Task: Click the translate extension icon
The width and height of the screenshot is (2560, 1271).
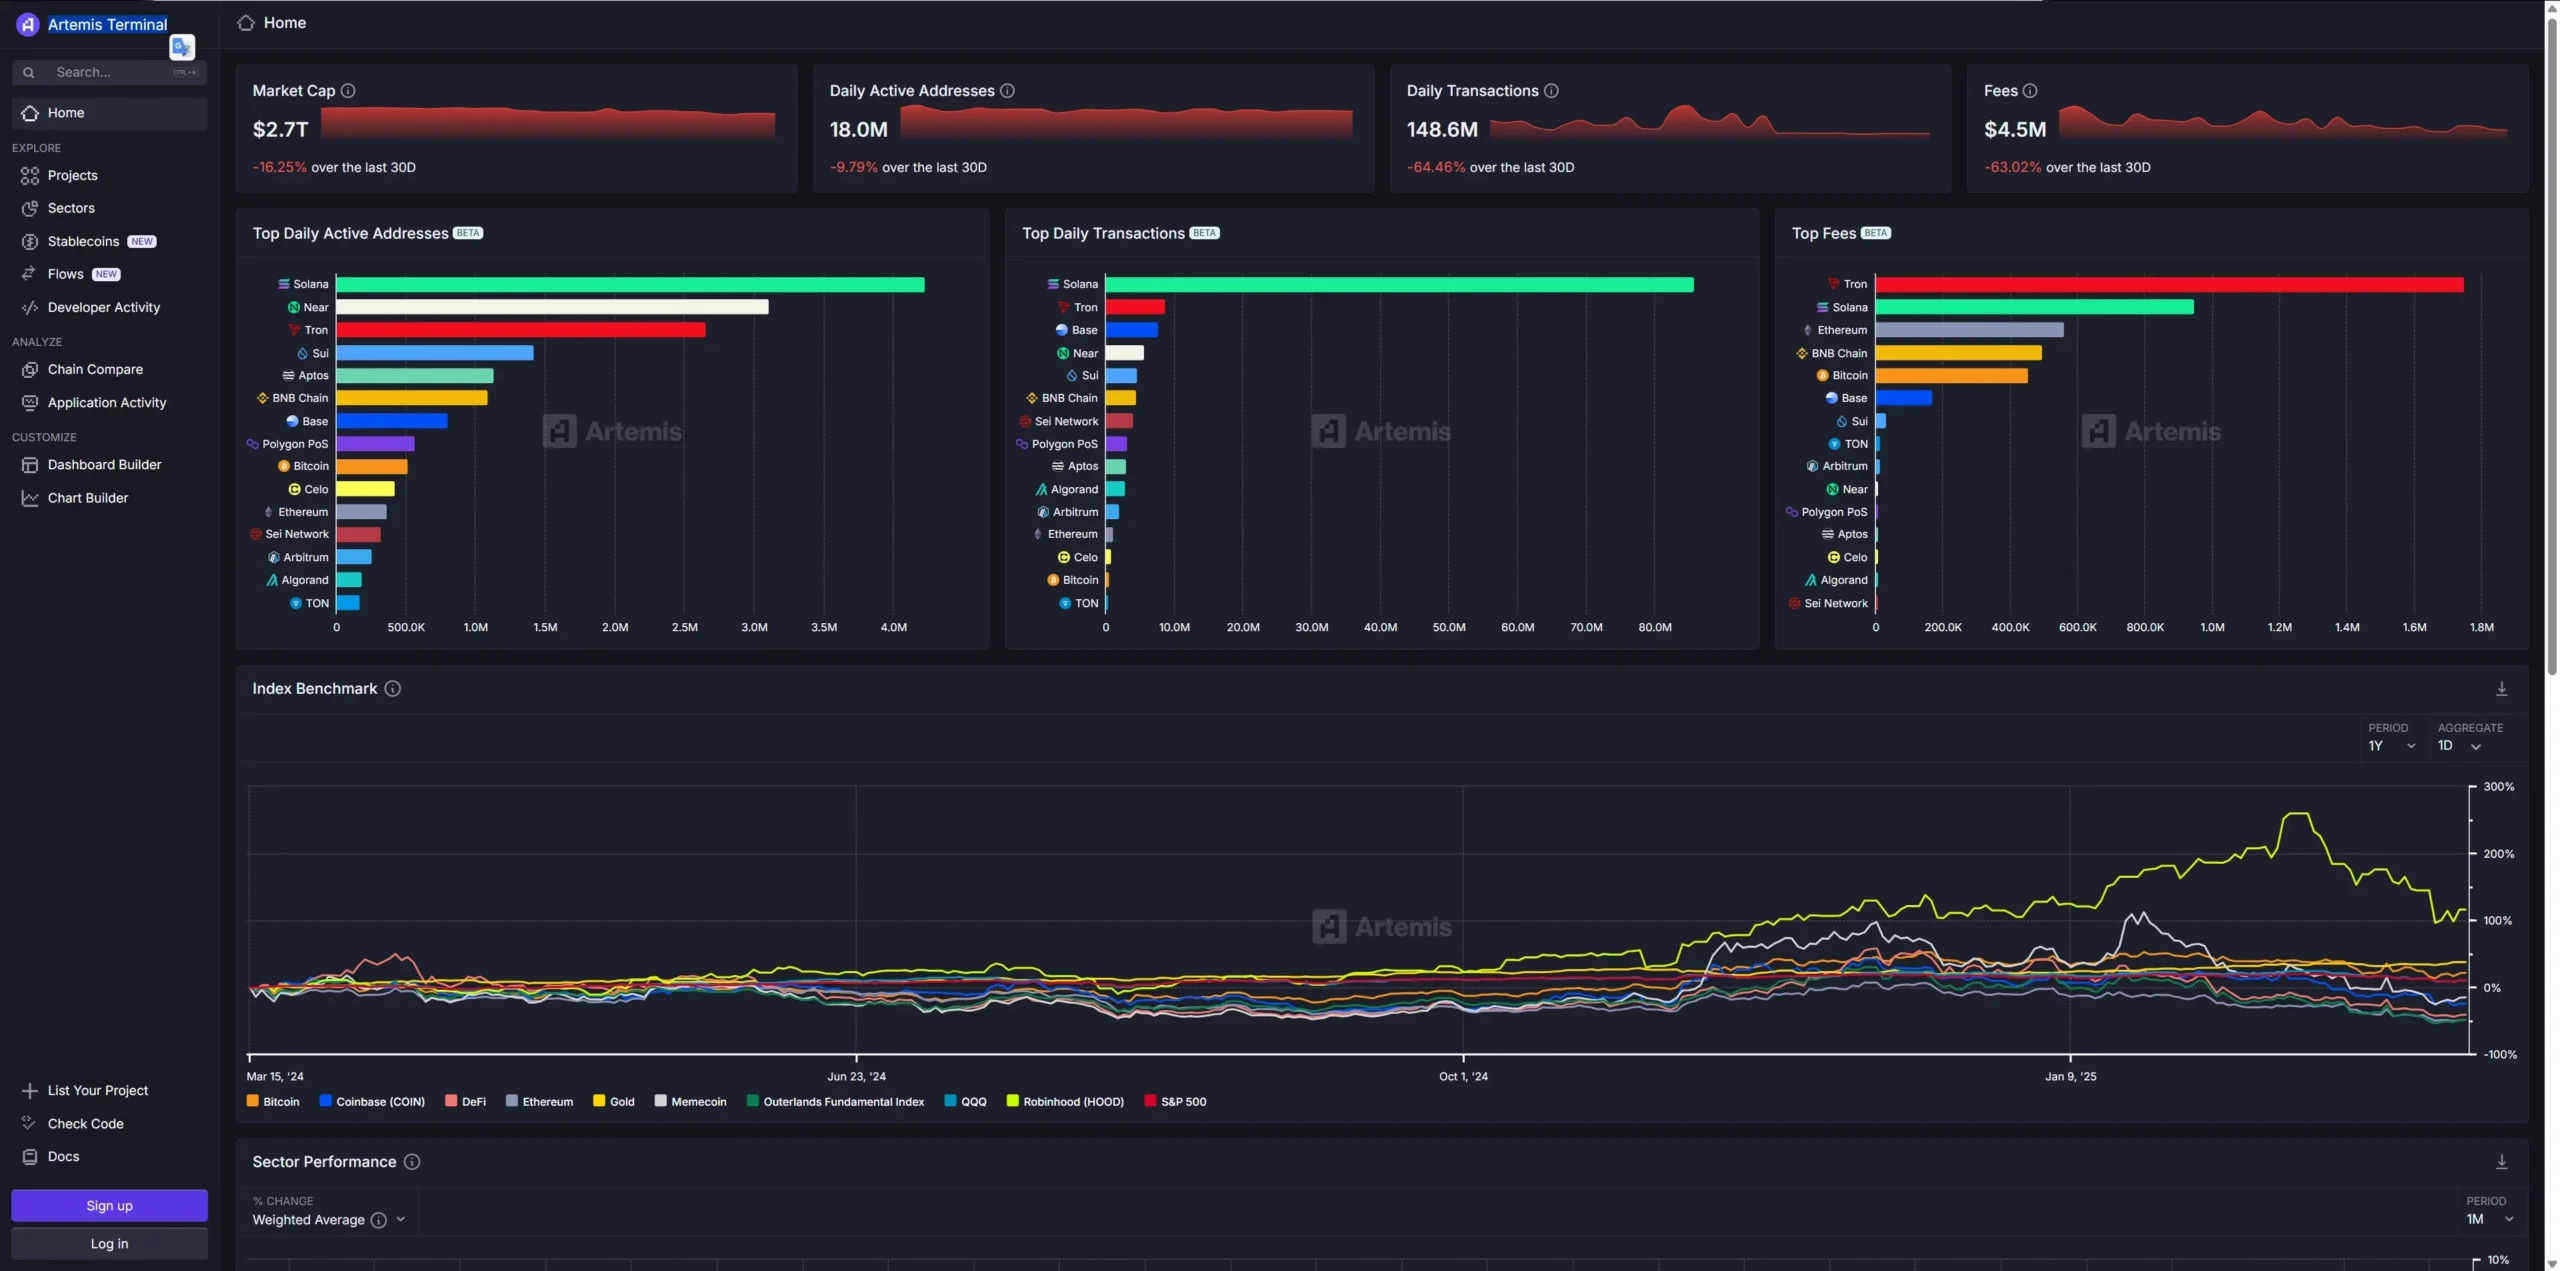Action: 182,46
